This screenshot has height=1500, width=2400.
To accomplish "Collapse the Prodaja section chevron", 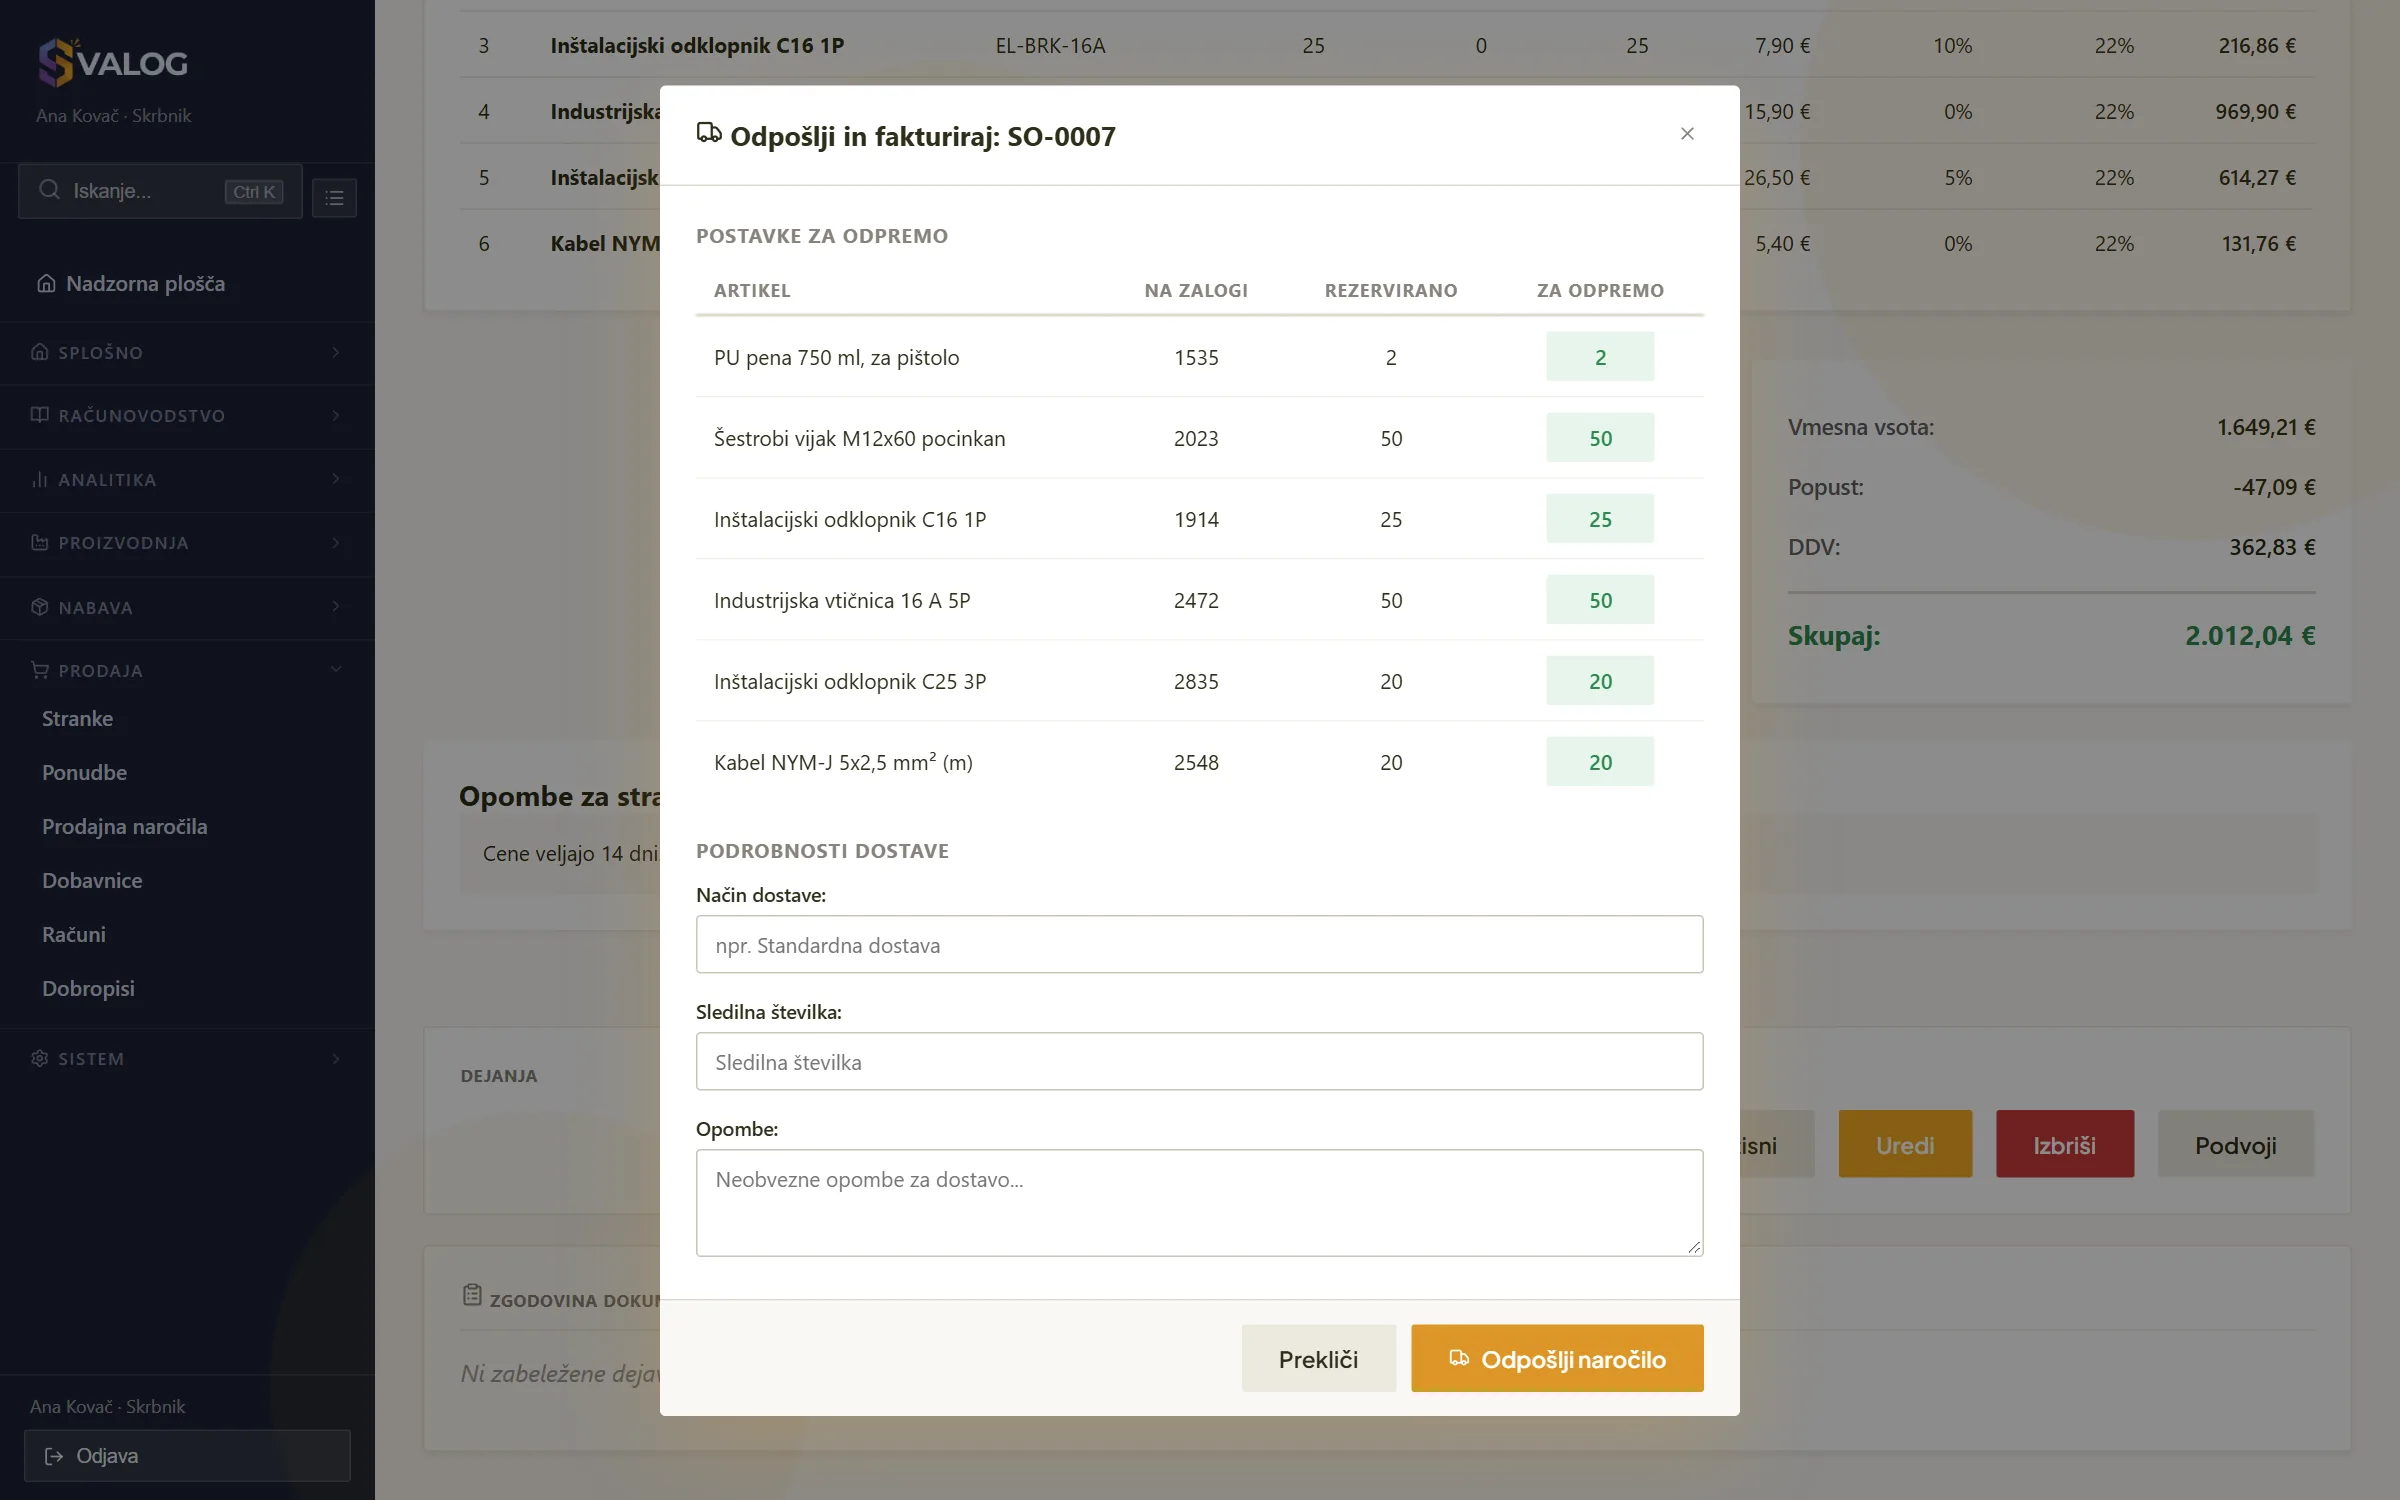I will [x=336, y=670].
